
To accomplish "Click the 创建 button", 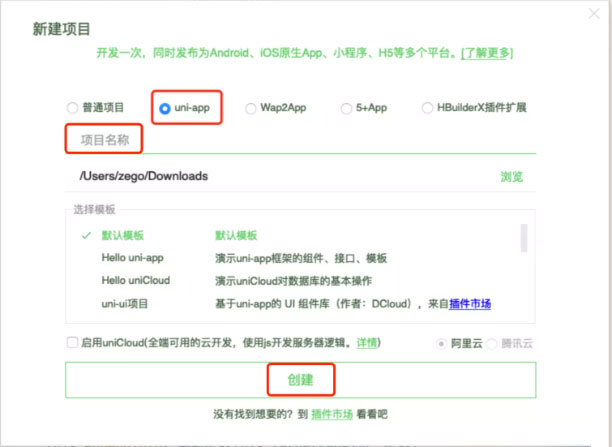I will [300, 380].
